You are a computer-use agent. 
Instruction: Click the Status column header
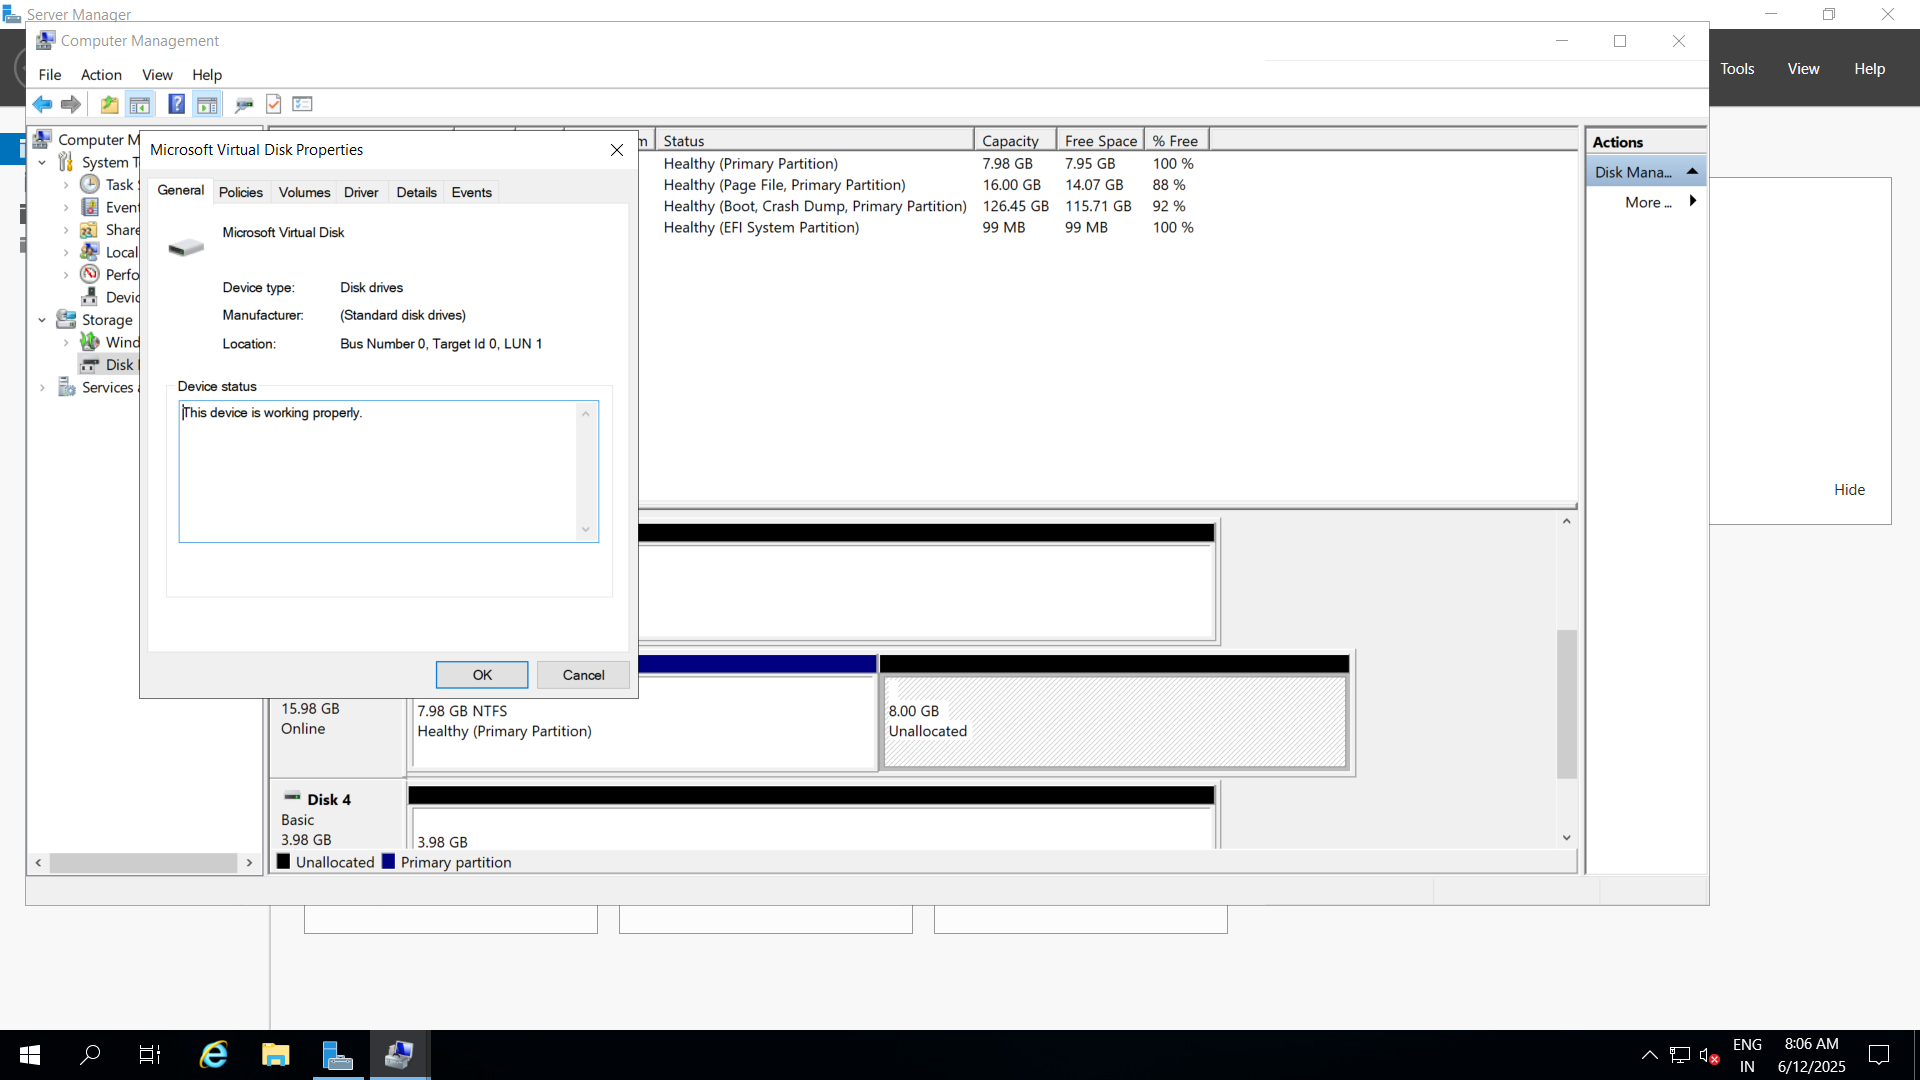pyautogui.click(x=814, y=141)
